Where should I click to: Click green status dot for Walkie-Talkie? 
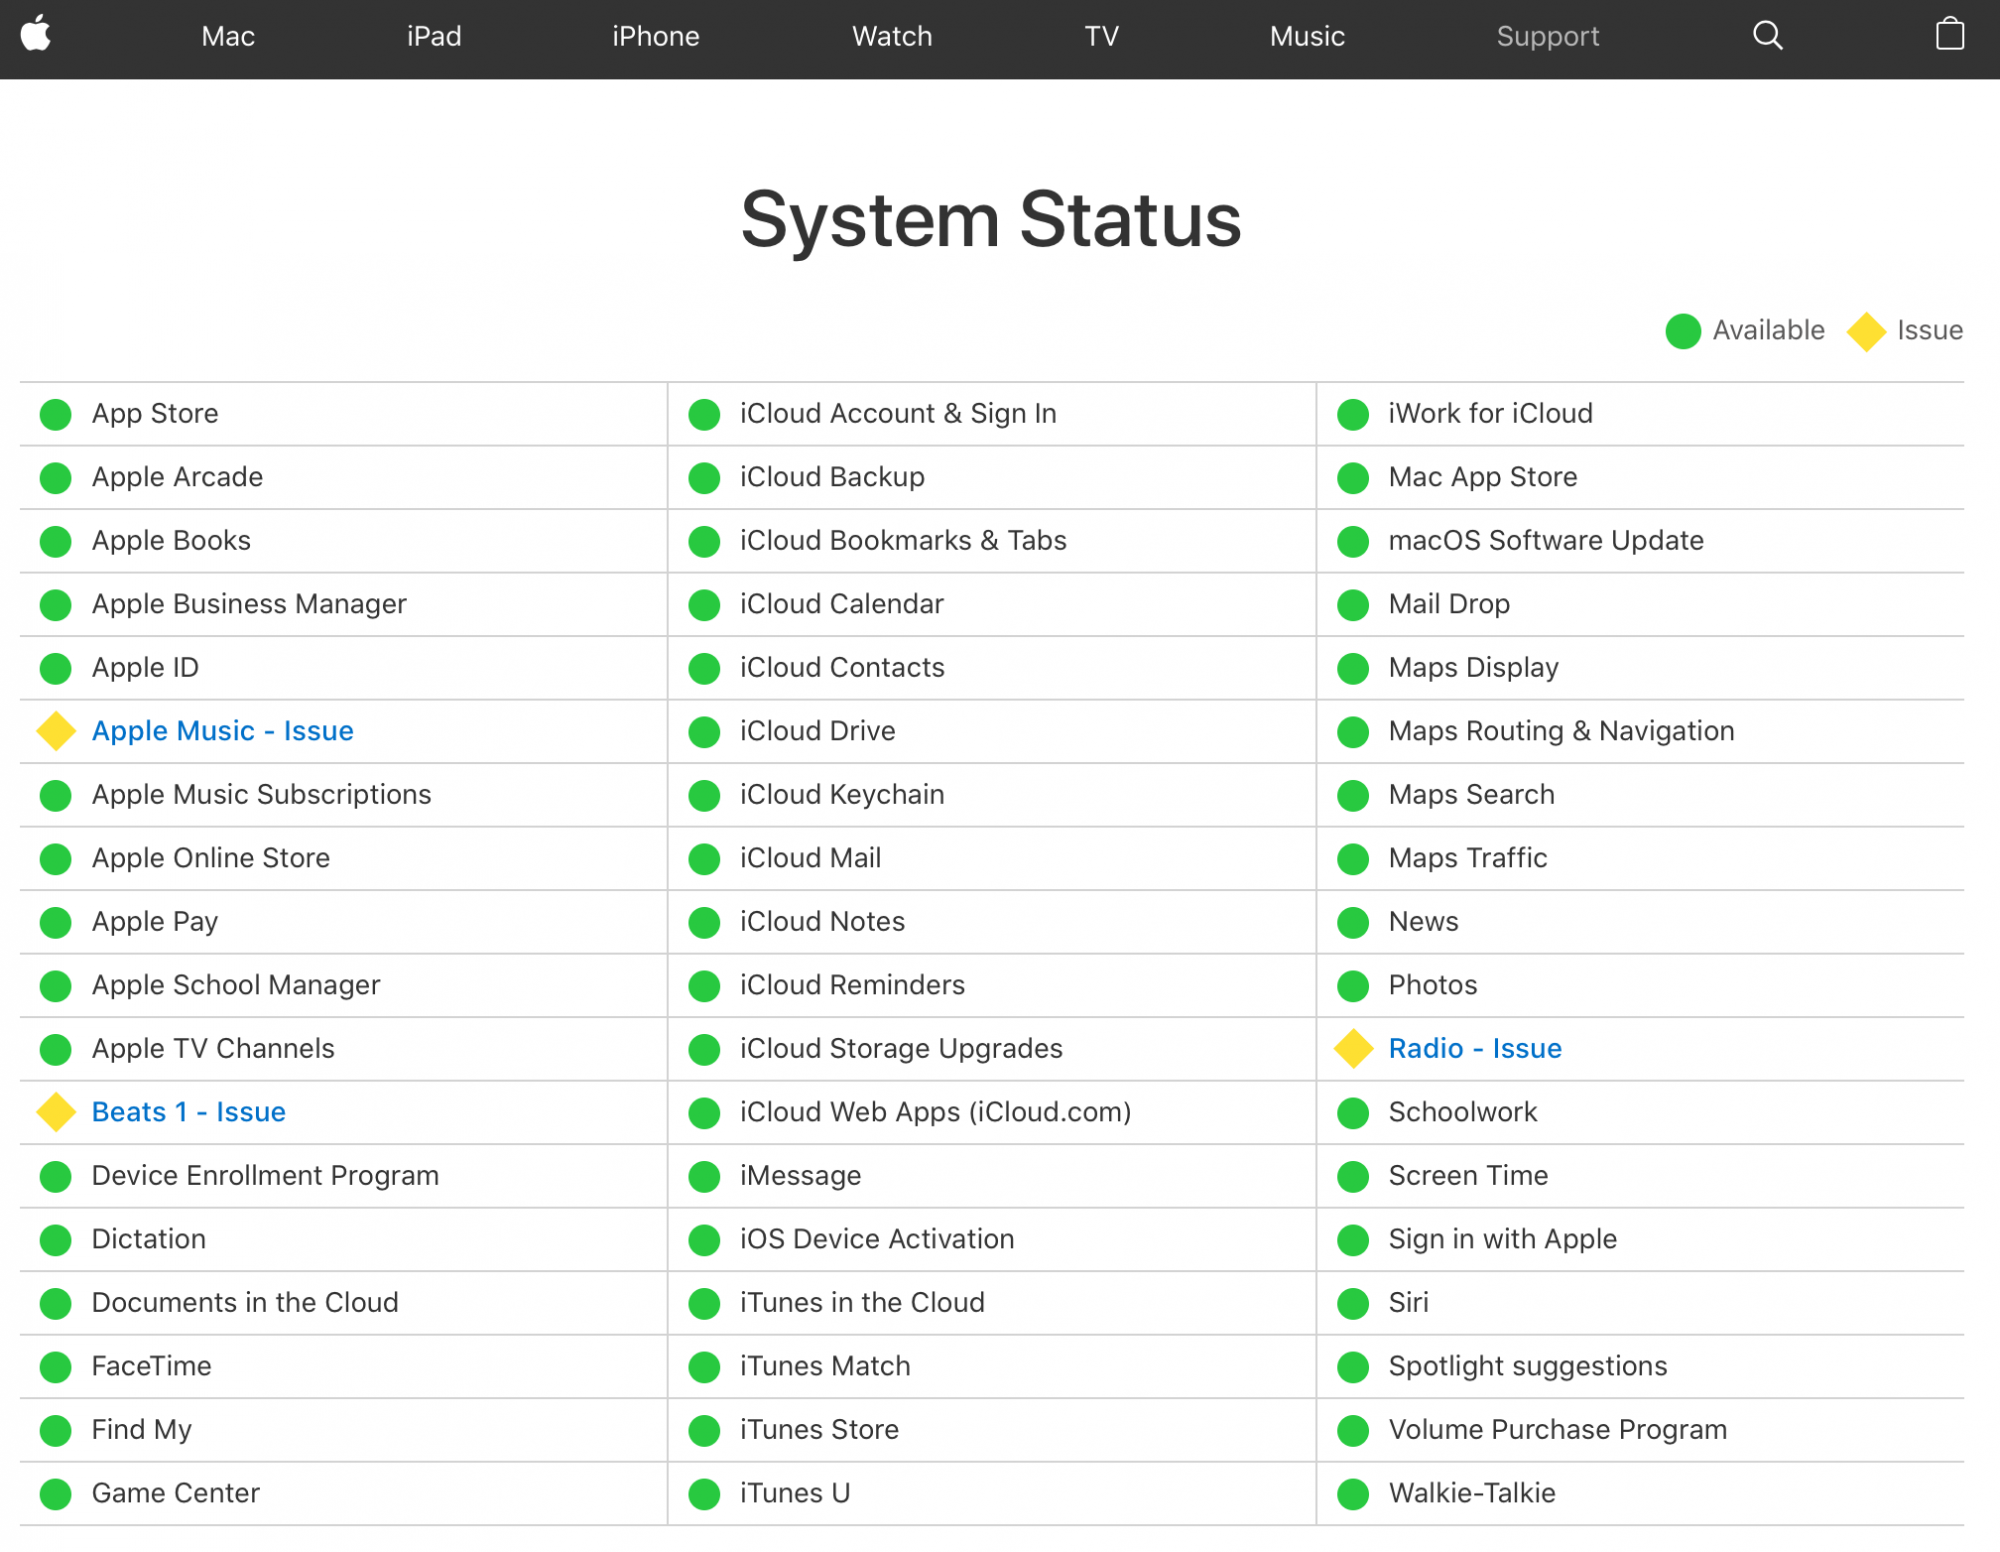[x=1353, y=1493]
